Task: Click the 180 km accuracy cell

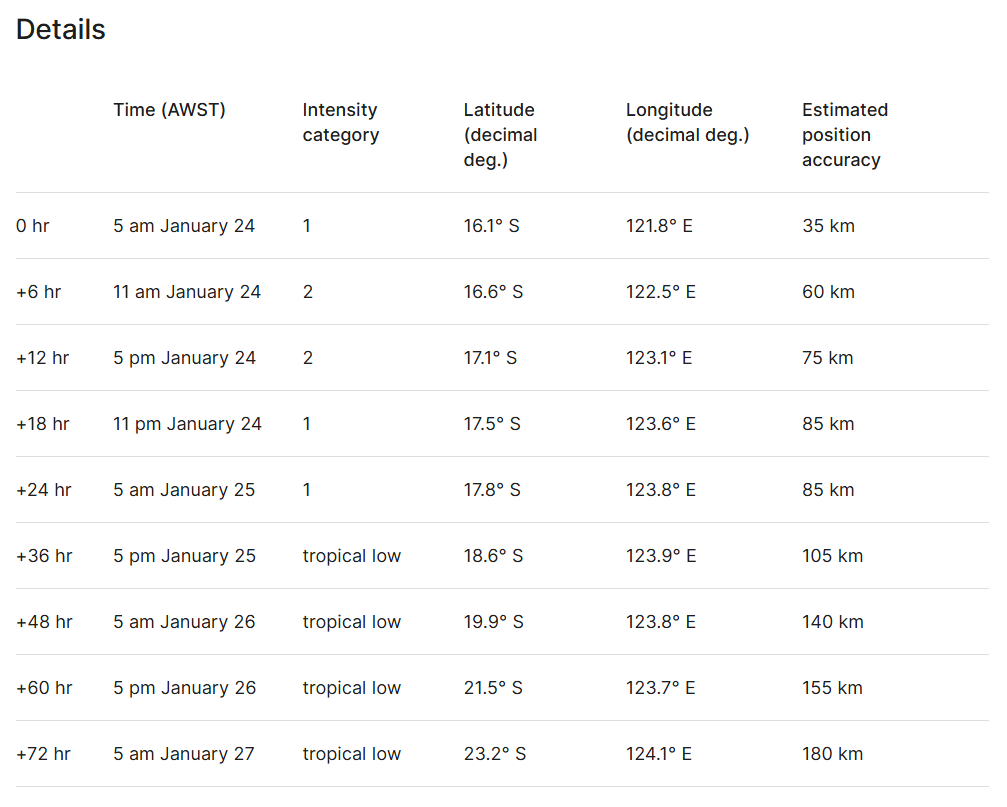Action: [x=832, y=754]
